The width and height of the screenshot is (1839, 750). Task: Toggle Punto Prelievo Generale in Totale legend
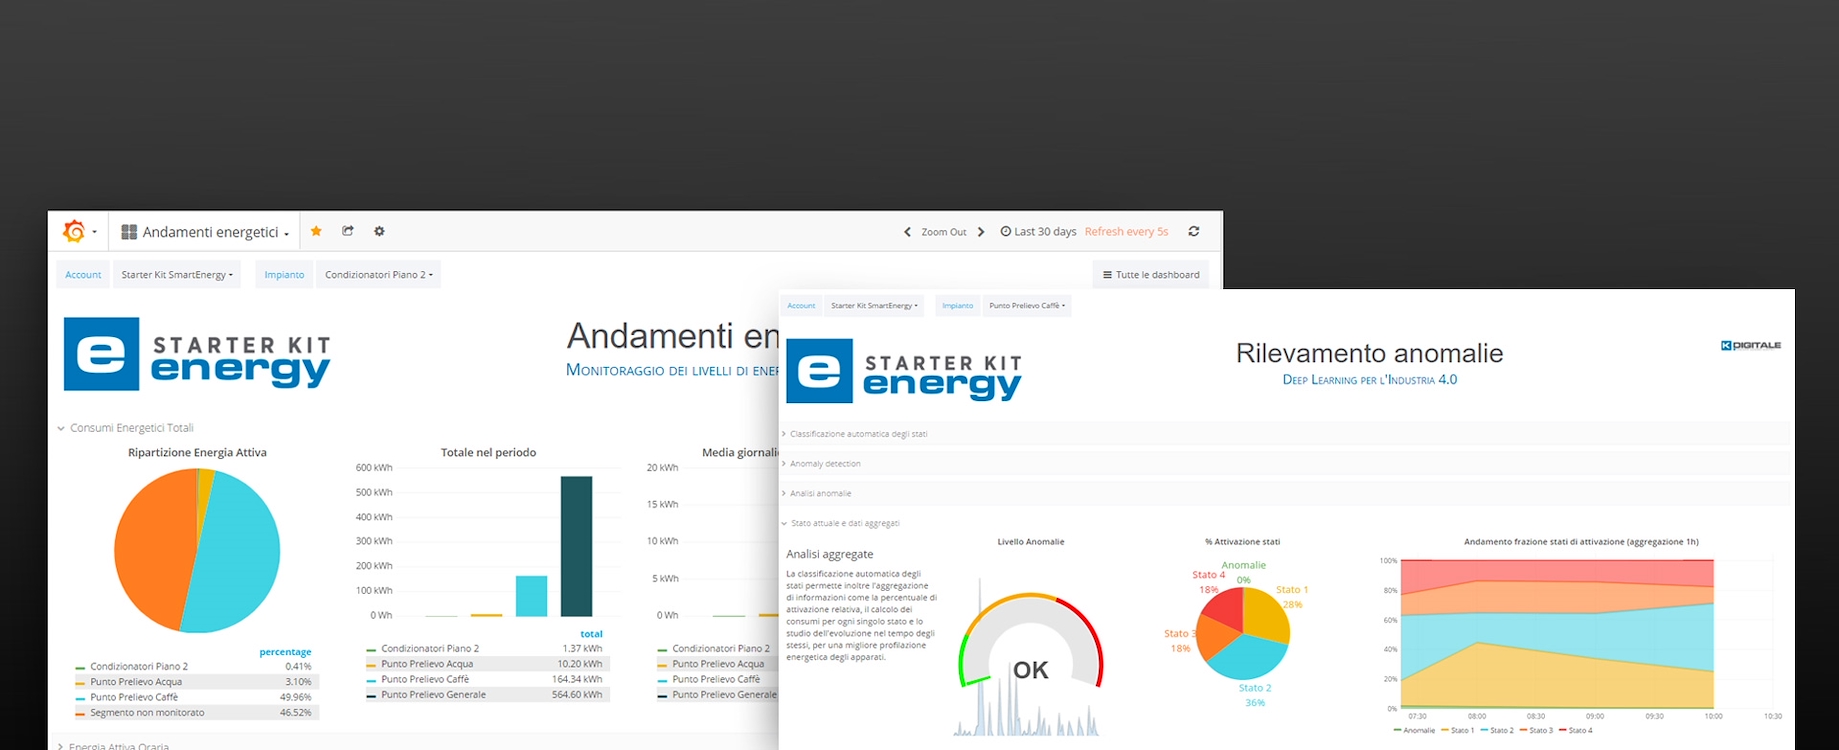[x=433, y=695]
